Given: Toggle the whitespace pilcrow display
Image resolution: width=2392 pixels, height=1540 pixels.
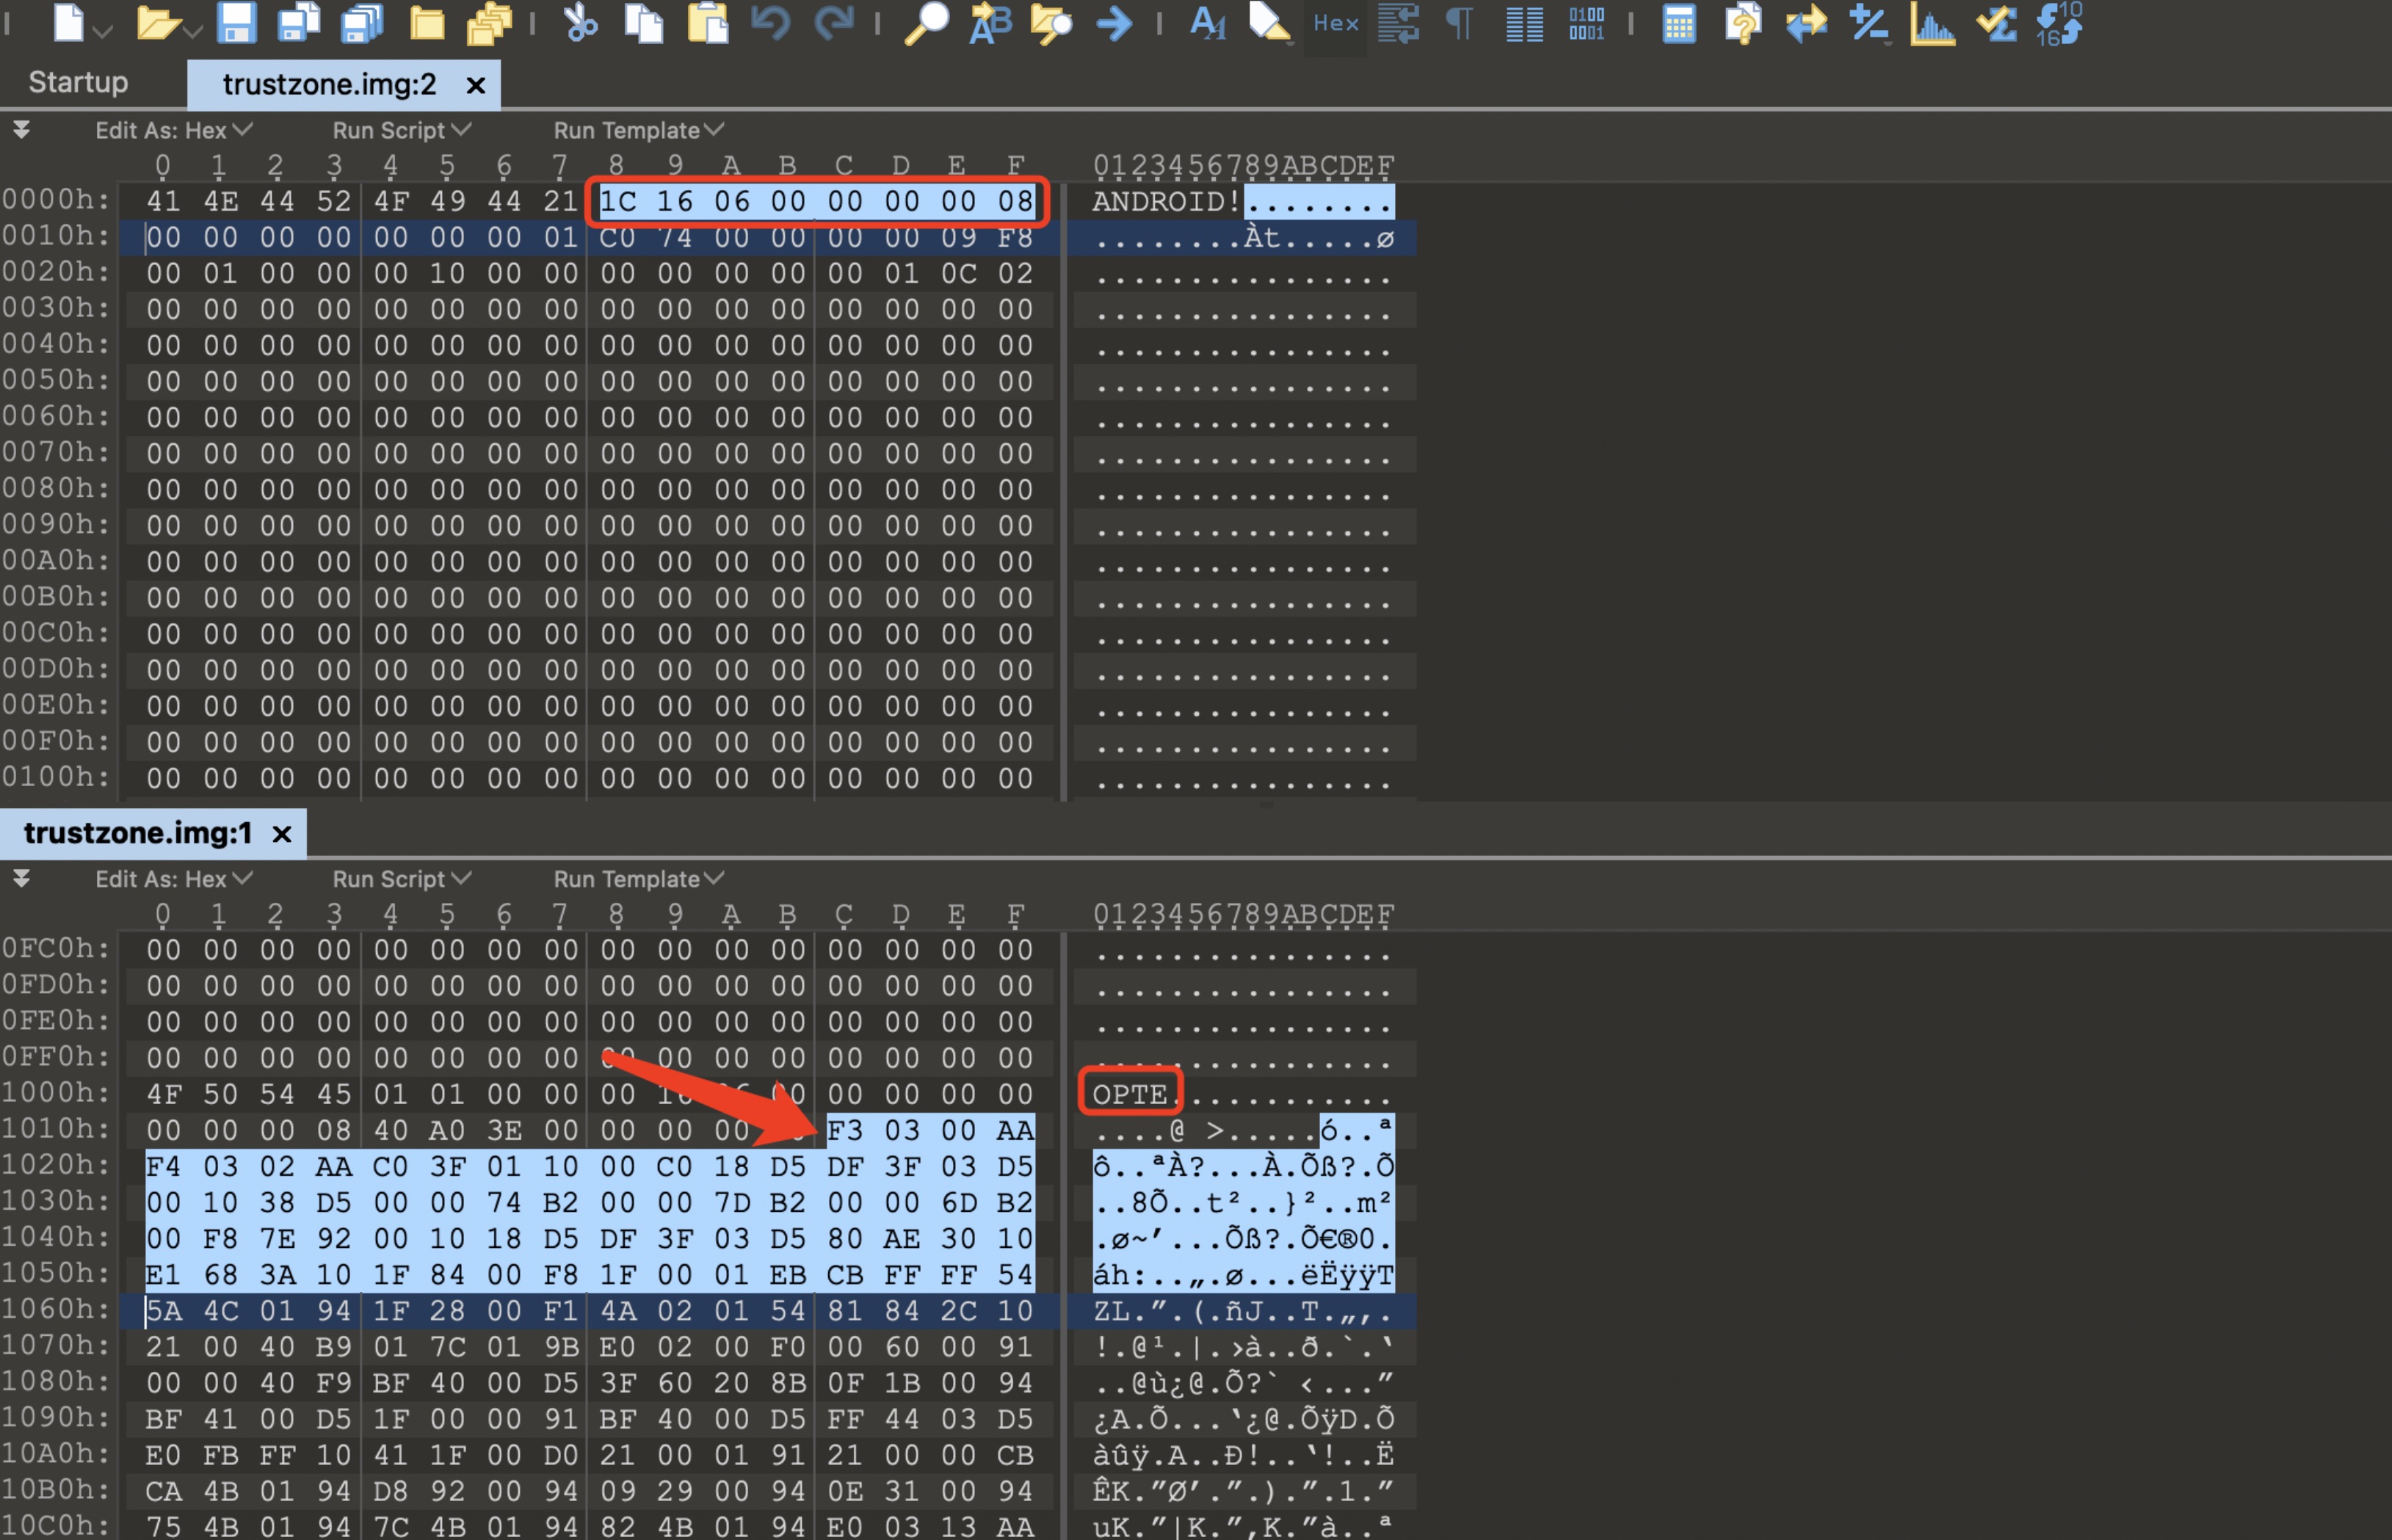Looking at the screenshot, I should 1459,22.
